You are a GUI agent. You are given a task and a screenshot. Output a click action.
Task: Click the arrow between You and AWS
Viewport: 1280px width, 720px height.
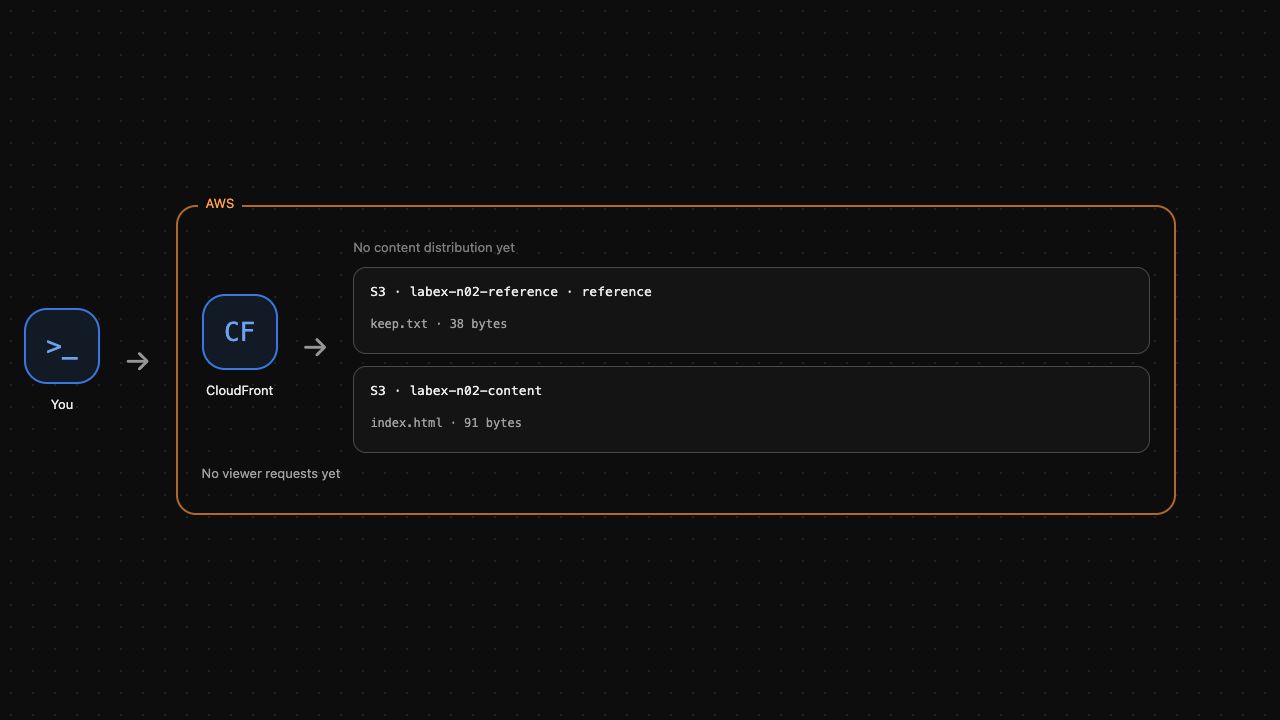[138, 361]
